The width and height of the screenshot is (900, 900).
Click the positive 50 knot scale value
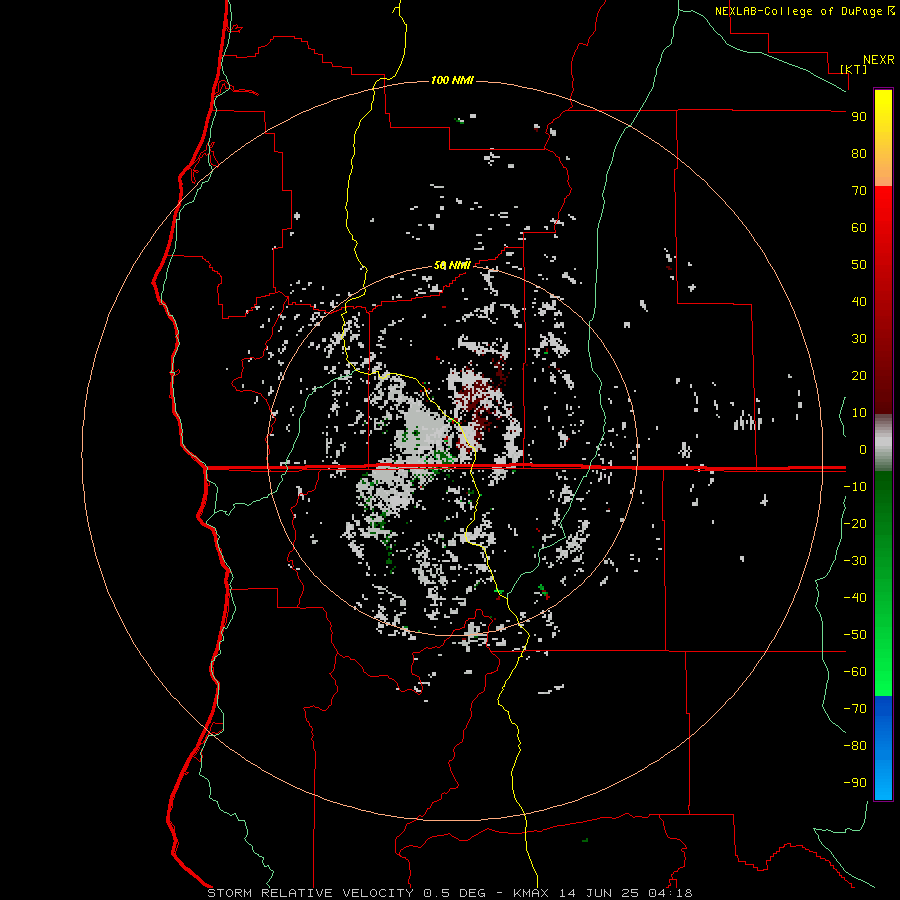[x=859, y=265]
